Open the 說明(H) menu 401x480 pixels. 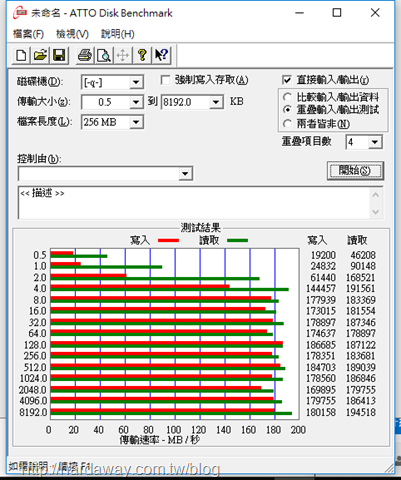point(118,34)
